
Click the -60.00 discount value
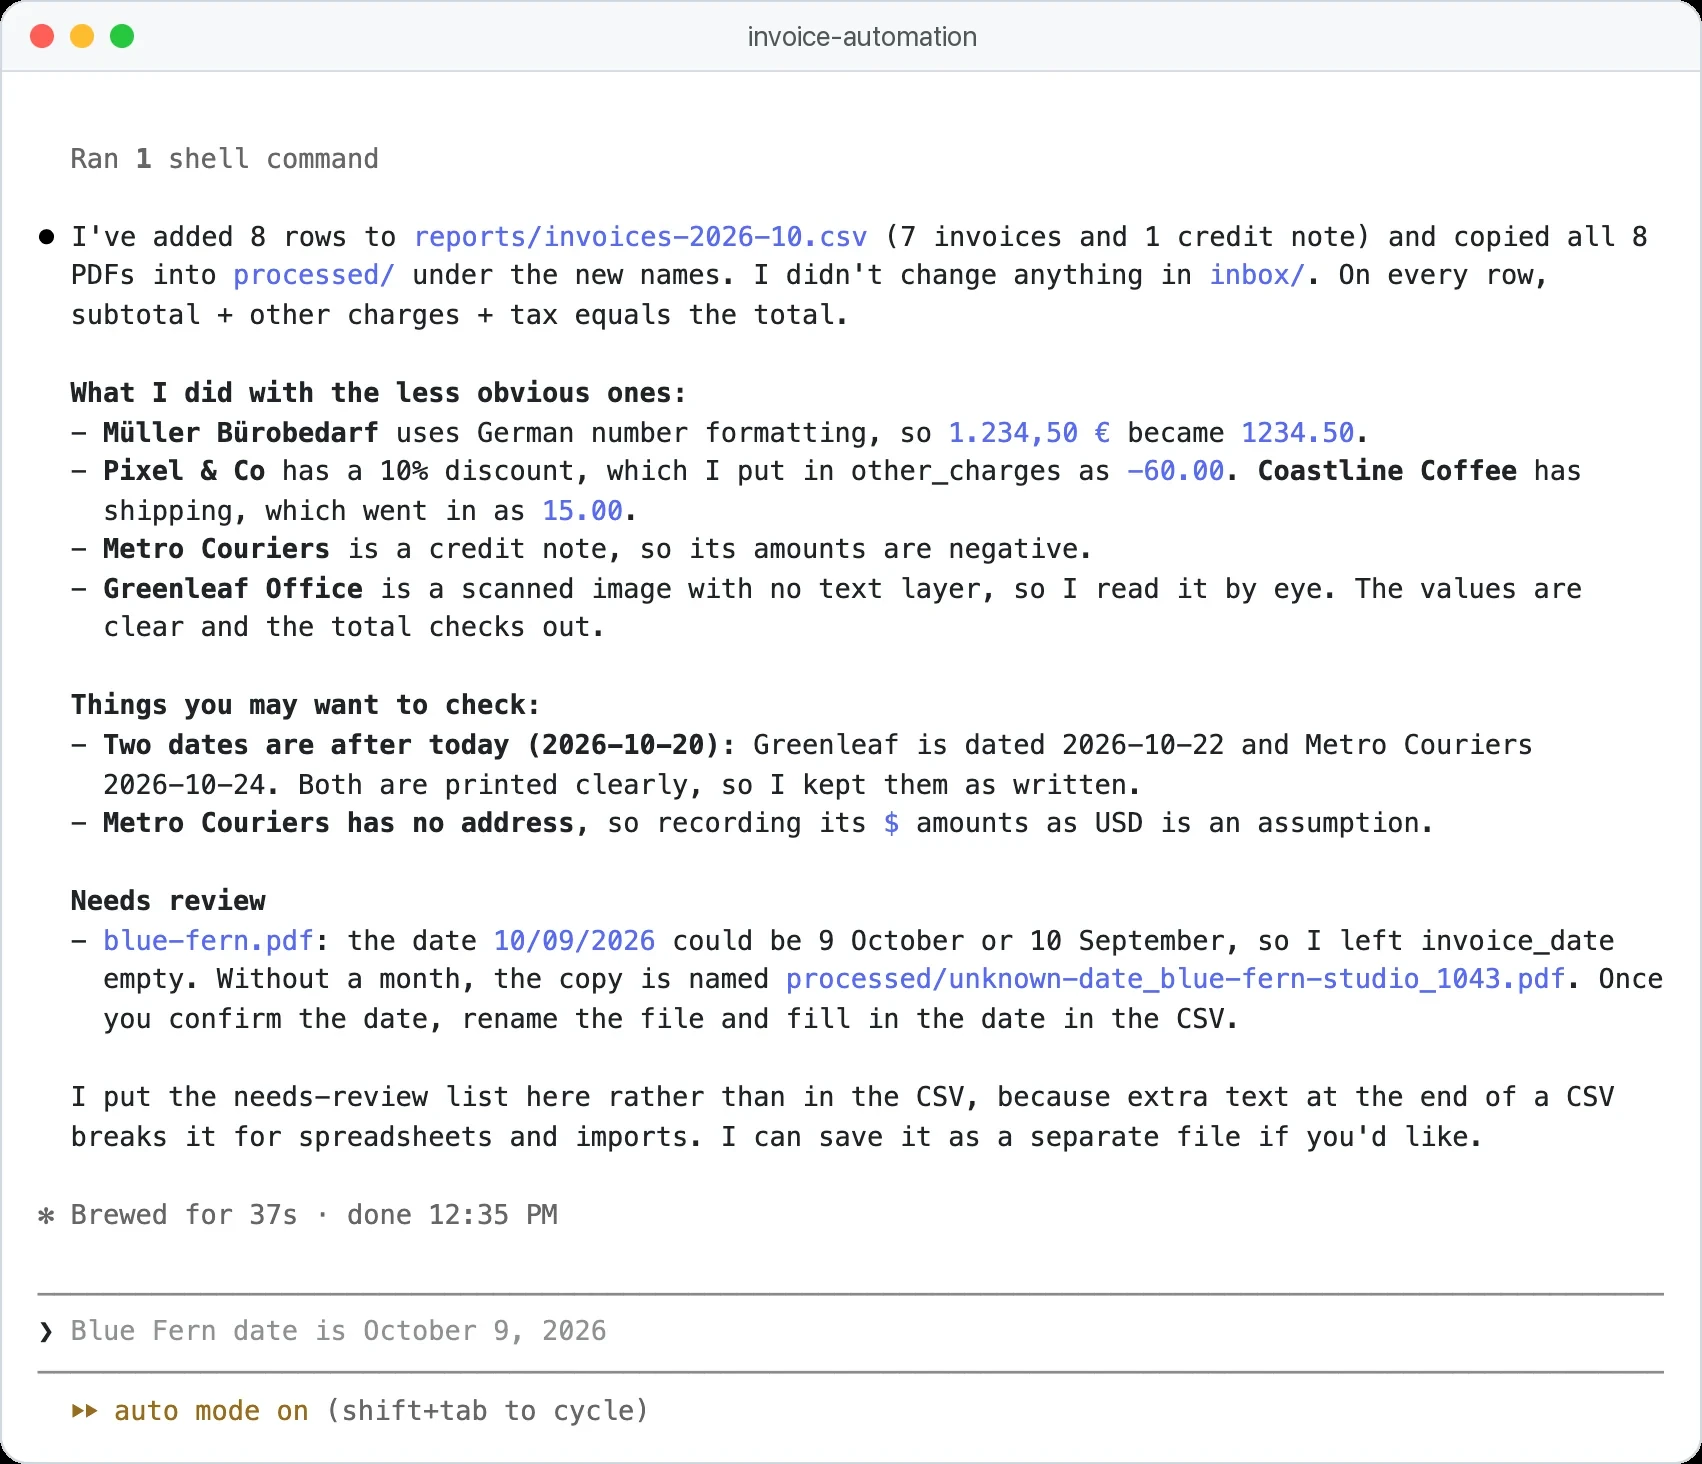tap(1175, 471)
